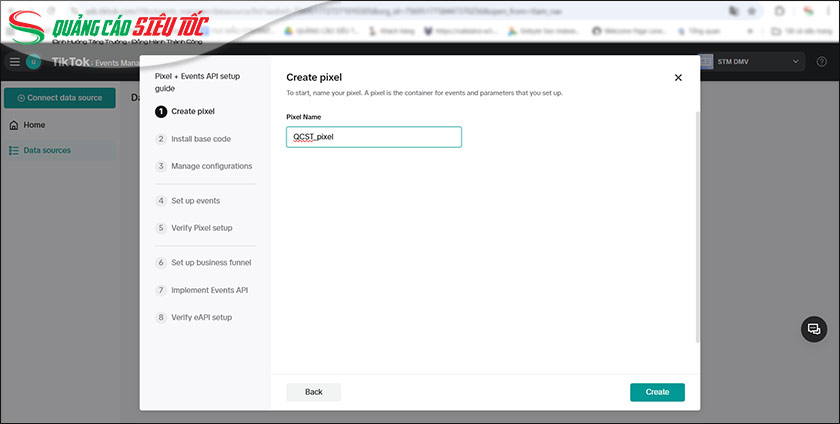Viewport: 840px width, 424px height.
Task: Open Verify Pixel setup step
Action: pos(201,228)
